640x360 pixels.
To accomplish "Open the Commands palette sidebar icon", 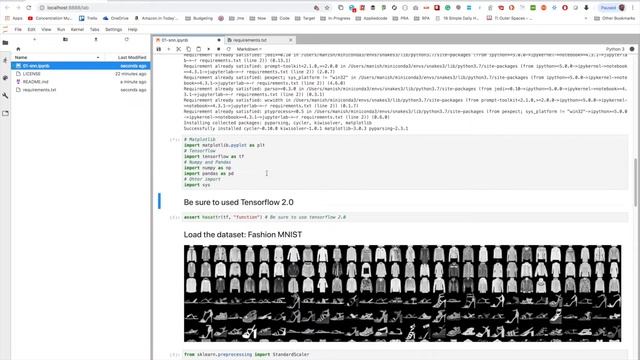I will [x=5, y=78].
